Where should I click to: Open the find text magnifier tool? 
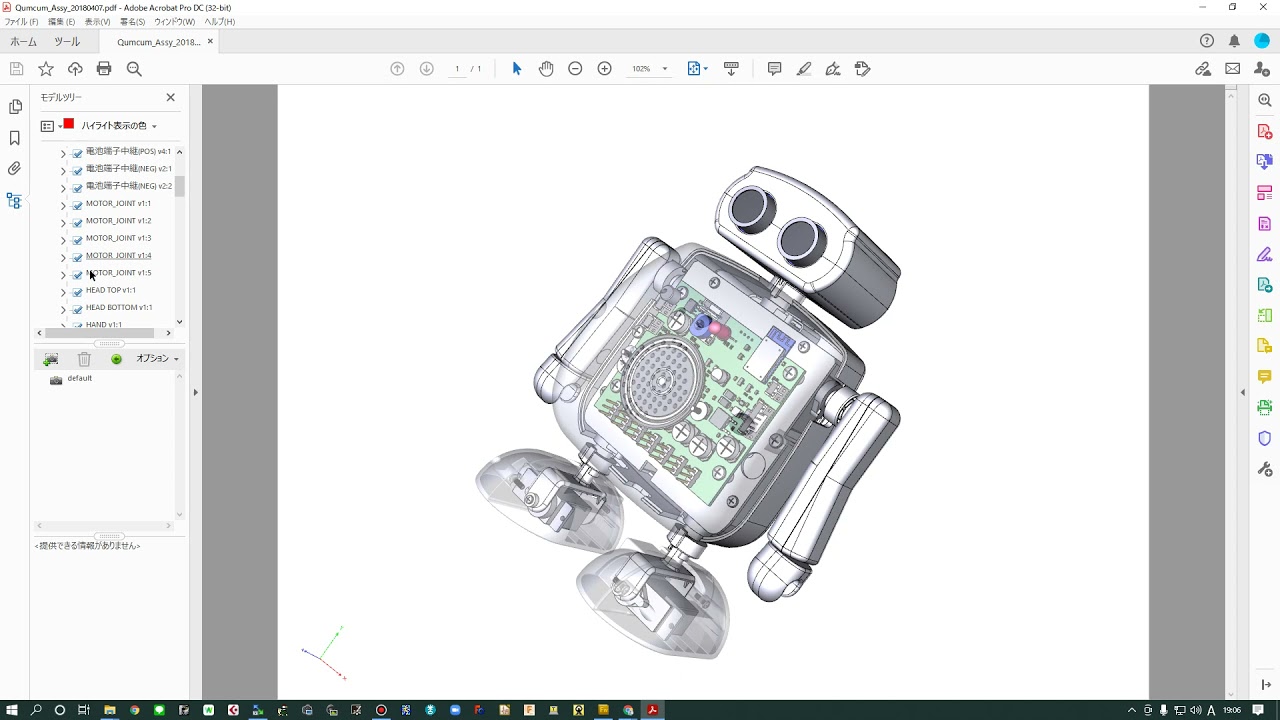coord(134,69)
